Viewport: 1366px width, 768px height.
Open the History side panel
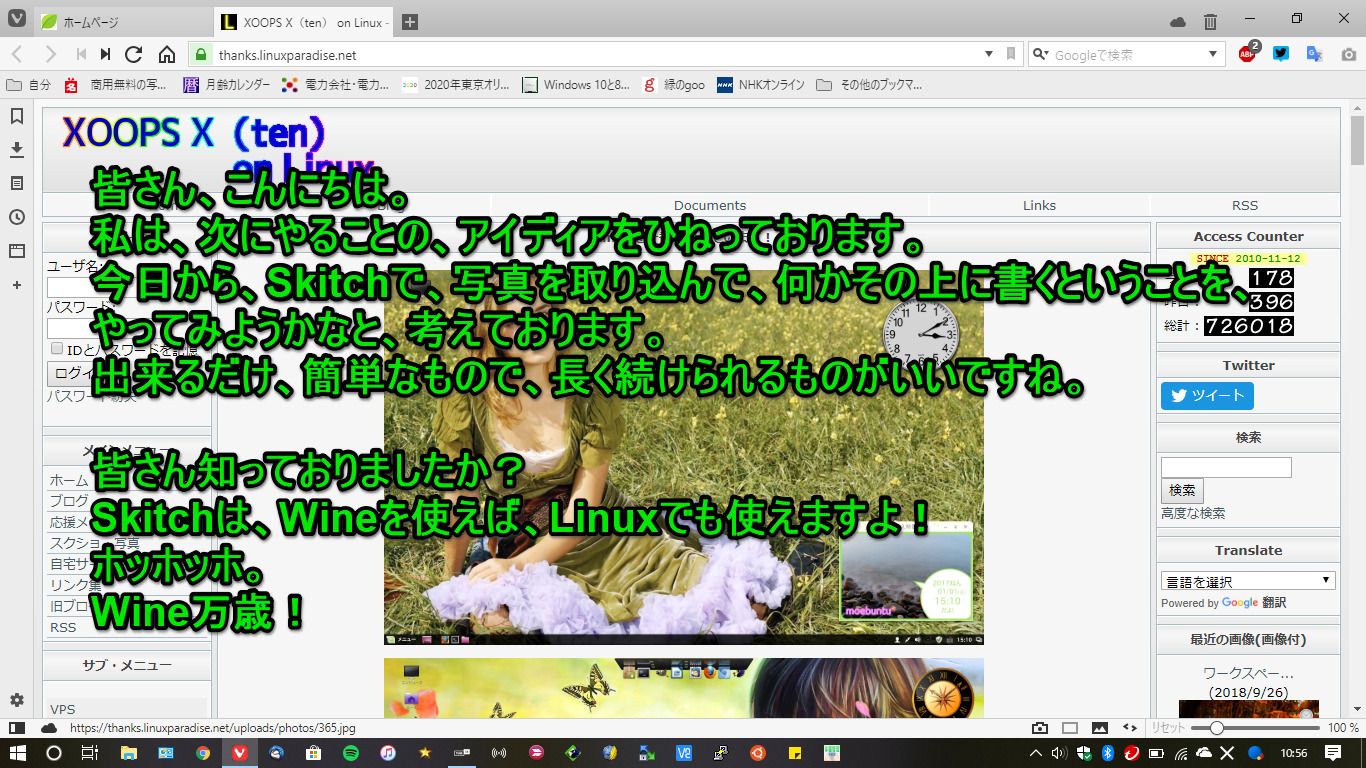tap(17, 217)
